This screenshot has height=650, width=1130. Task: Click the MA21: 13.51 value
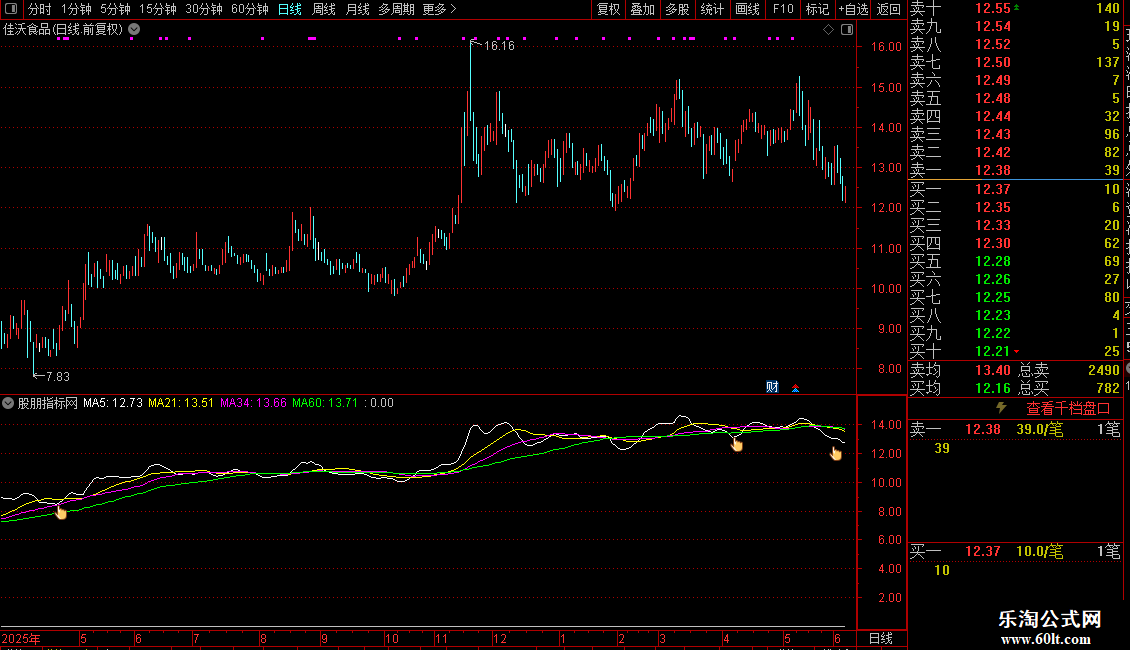[x=180, y=403]
